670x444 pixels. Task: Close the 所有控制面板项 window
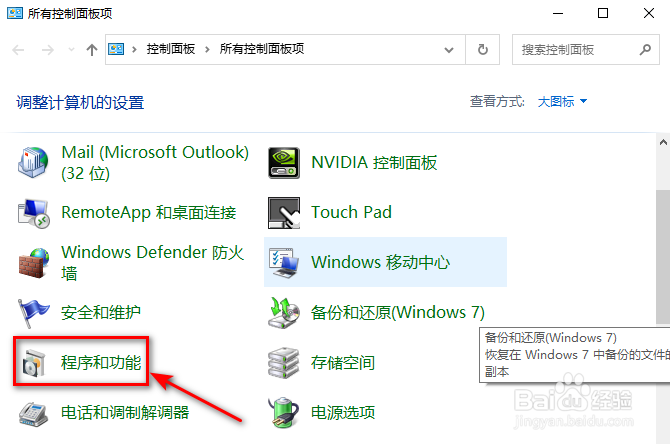pos(649,14)
